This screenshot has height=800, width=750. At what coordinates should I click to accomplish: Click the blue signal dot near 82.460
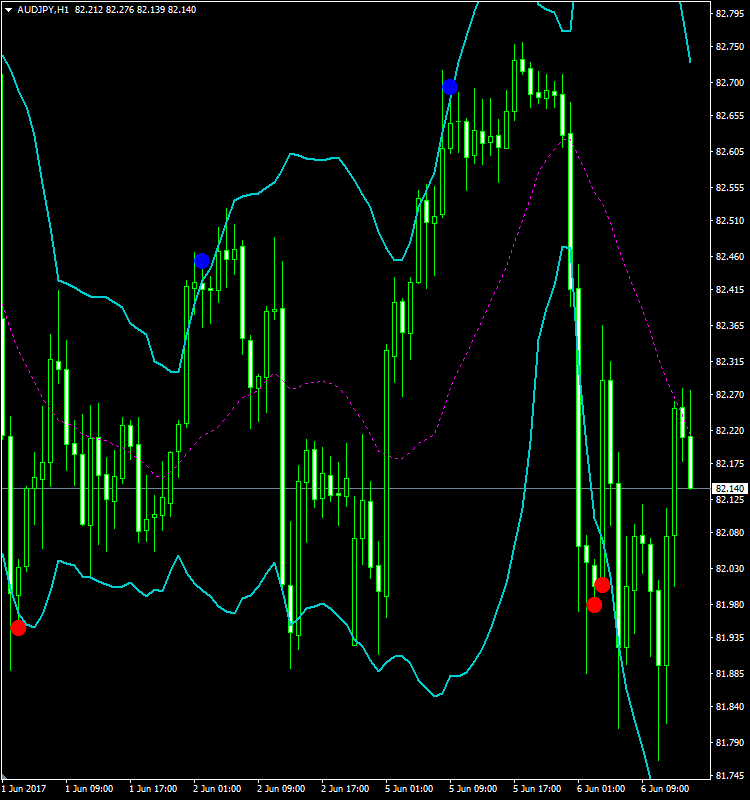pos(202,261)
